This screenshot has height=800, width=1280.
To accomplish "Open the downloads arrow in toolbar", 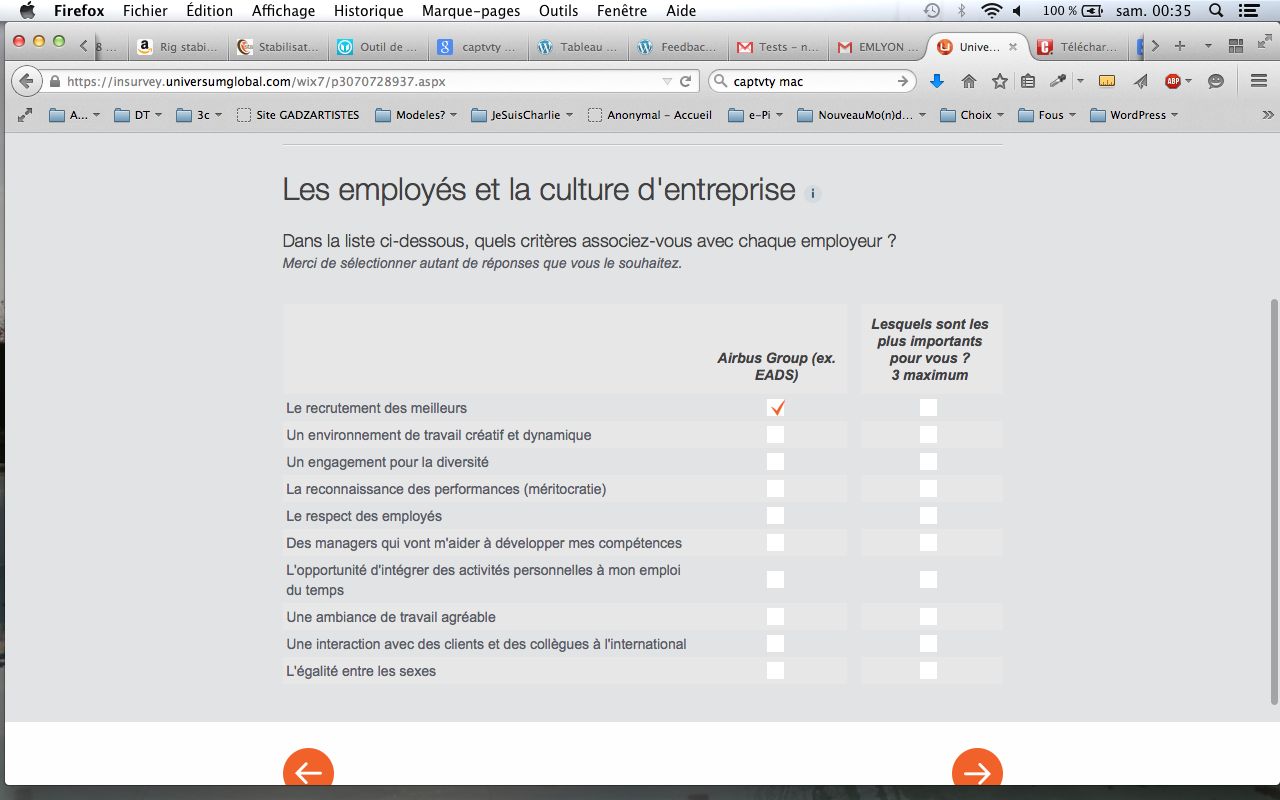I will pos(937,82).
